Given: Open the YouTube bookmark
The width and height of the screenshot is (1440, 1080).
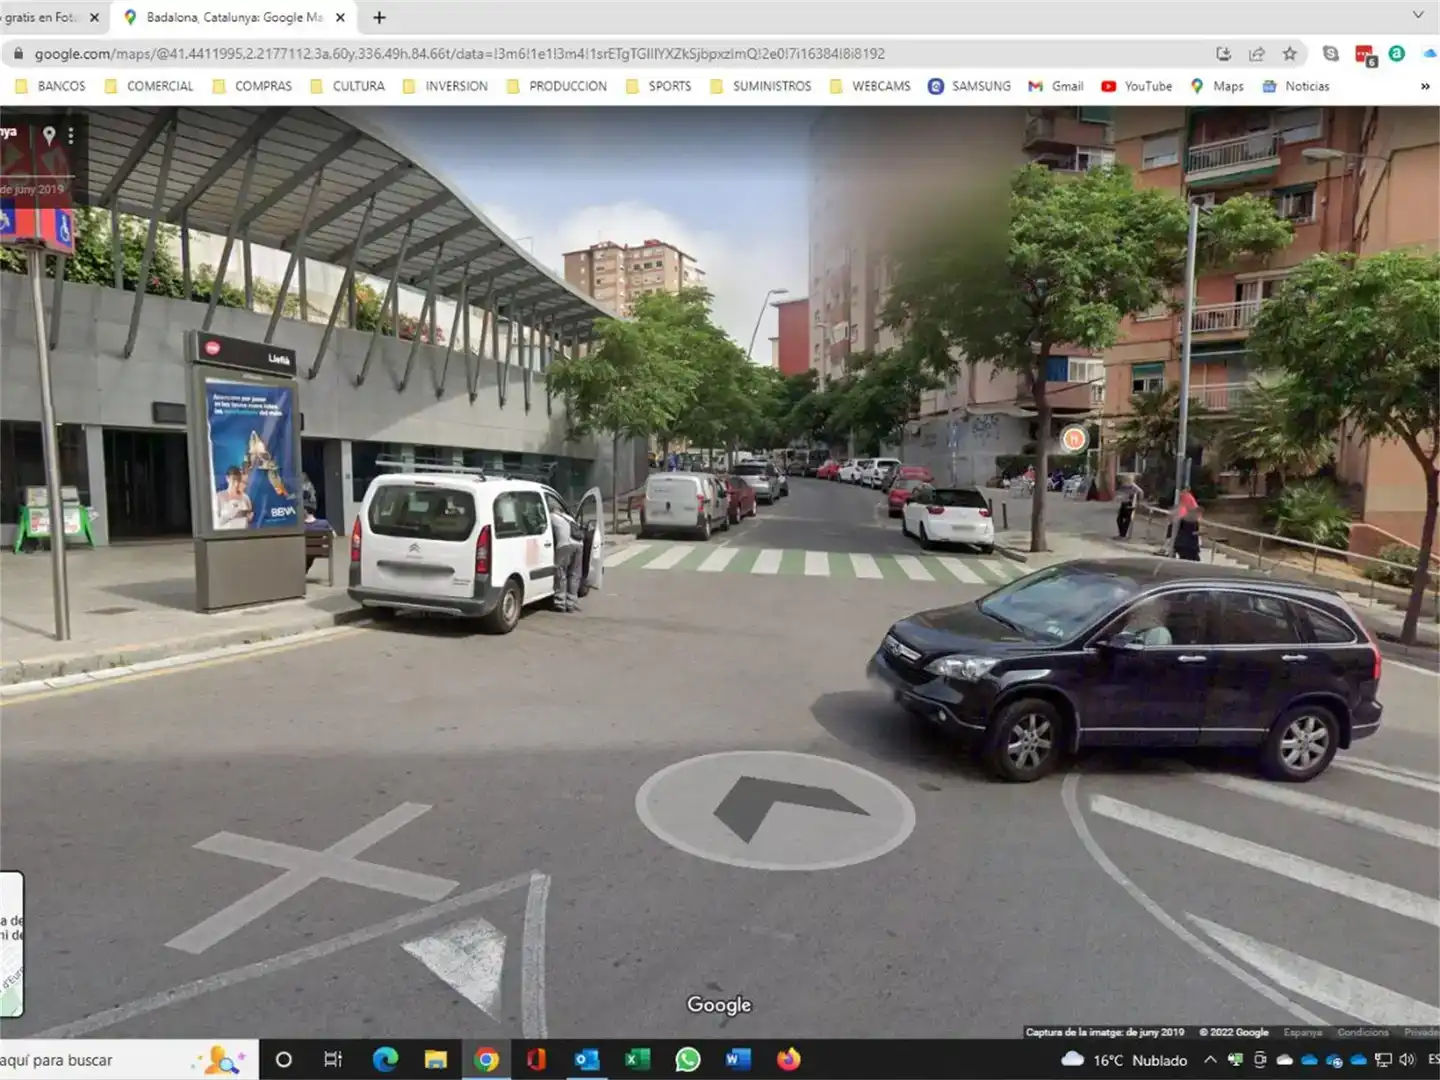Looking at the screenshot, I should [1137, 87].
